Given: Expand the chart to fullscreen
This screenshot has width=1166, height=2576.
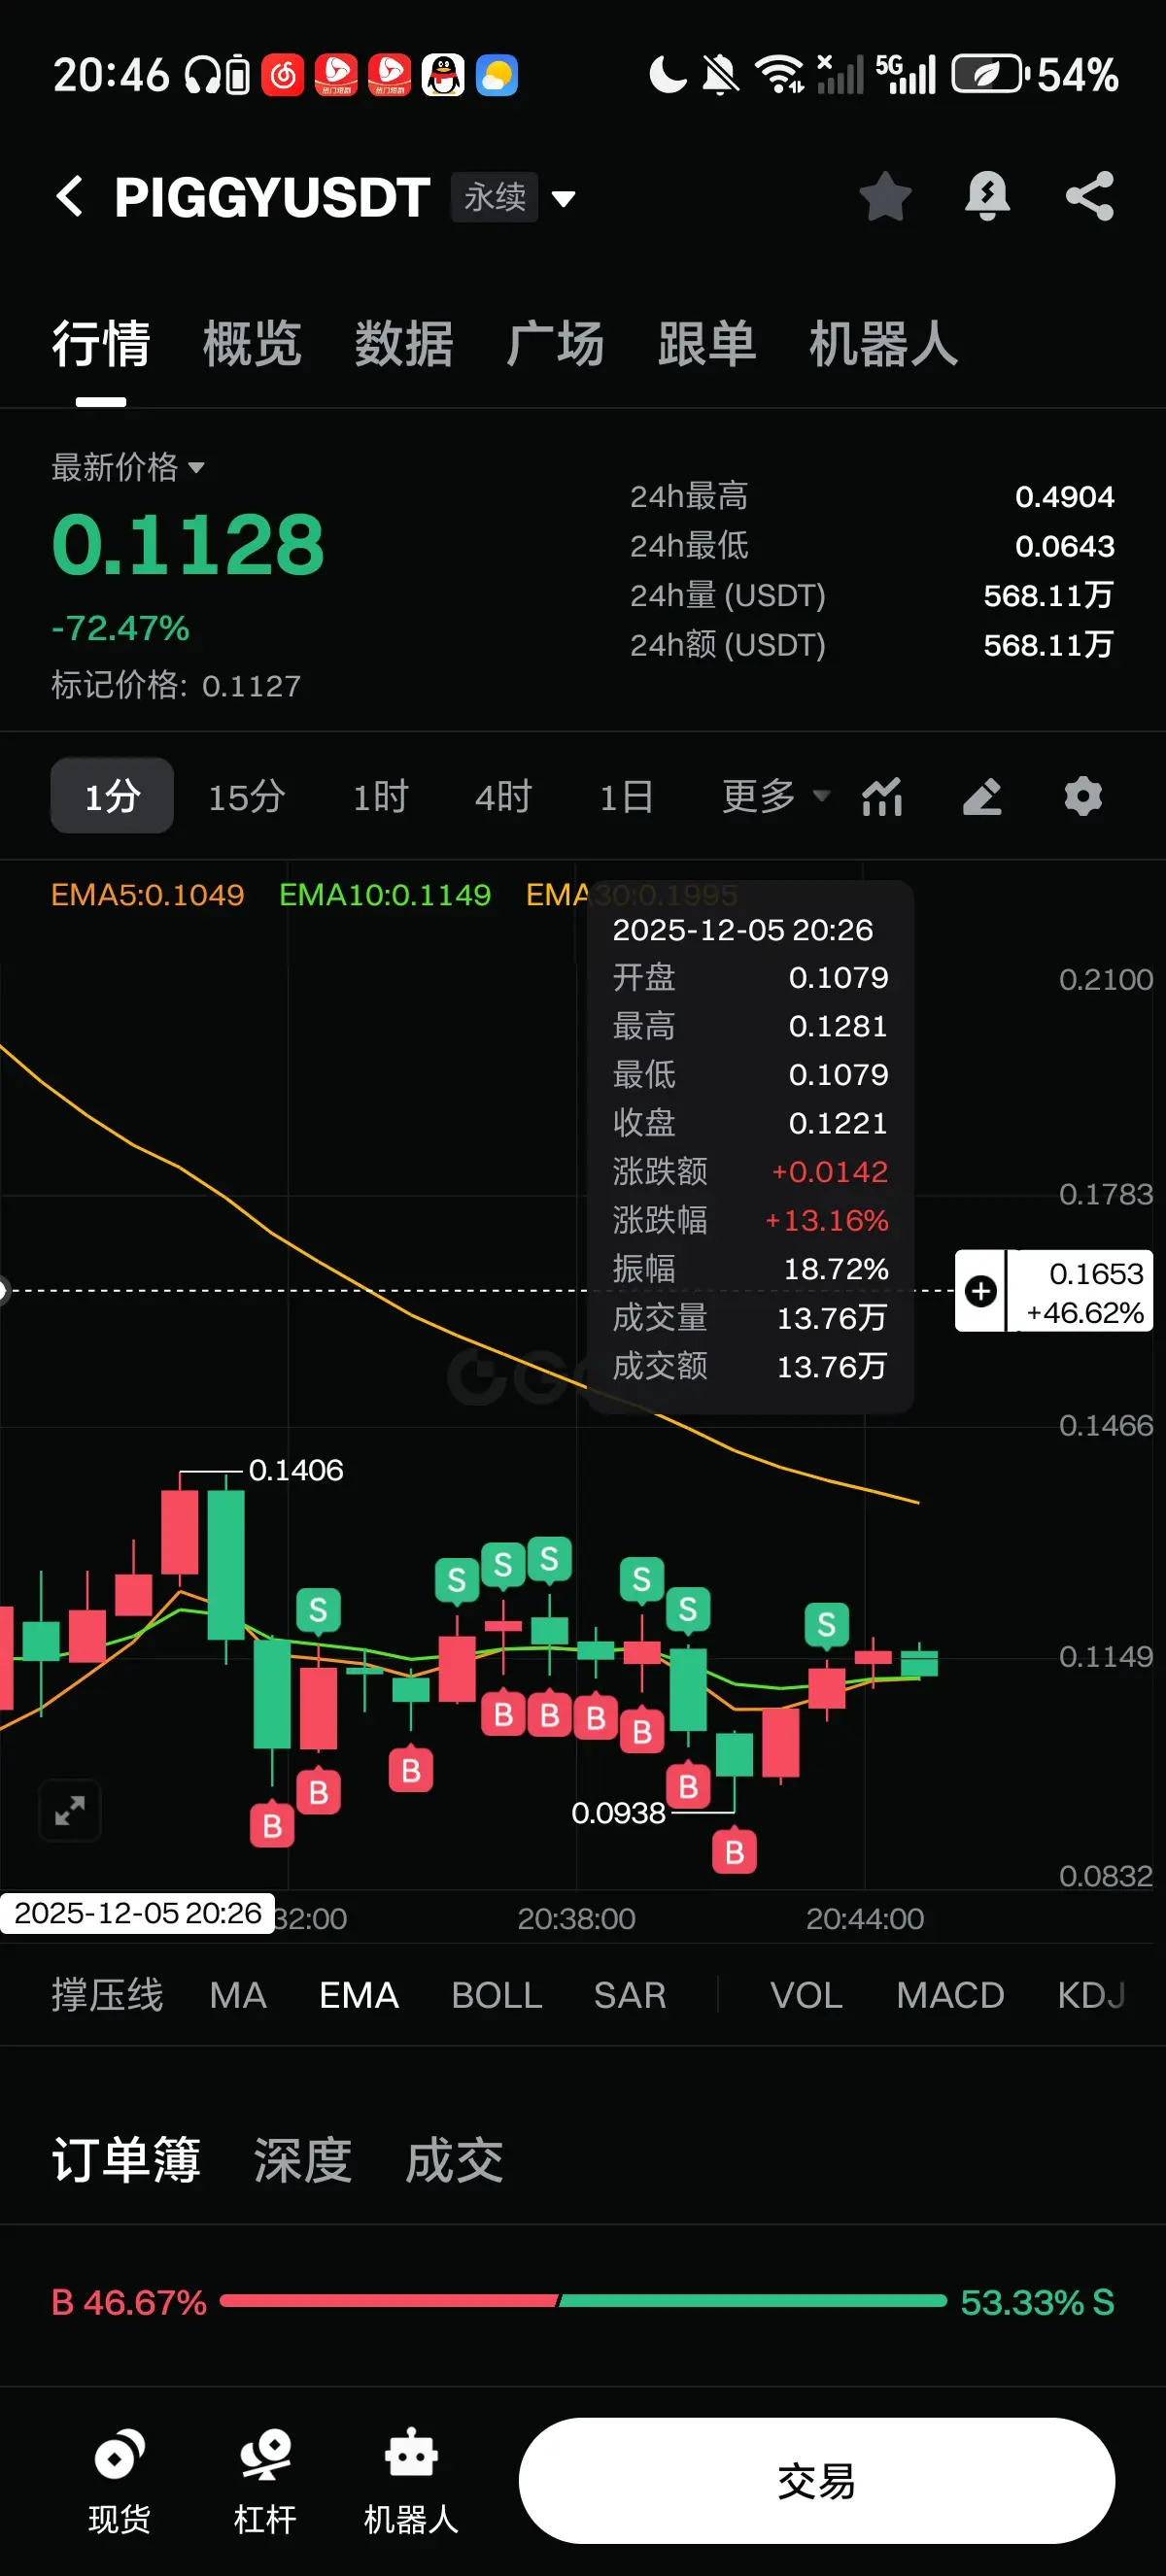Looking at the screenshot, I should [70, 1810].
